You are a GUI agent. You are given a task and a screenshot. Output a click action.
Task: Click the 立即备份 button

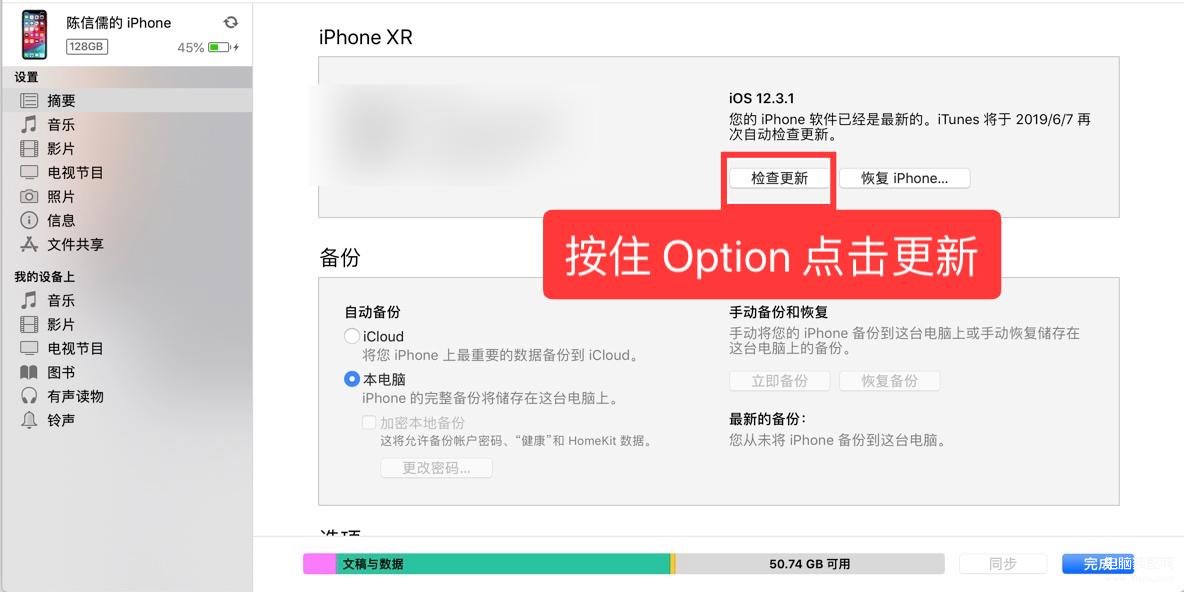(x=779, y=381)
